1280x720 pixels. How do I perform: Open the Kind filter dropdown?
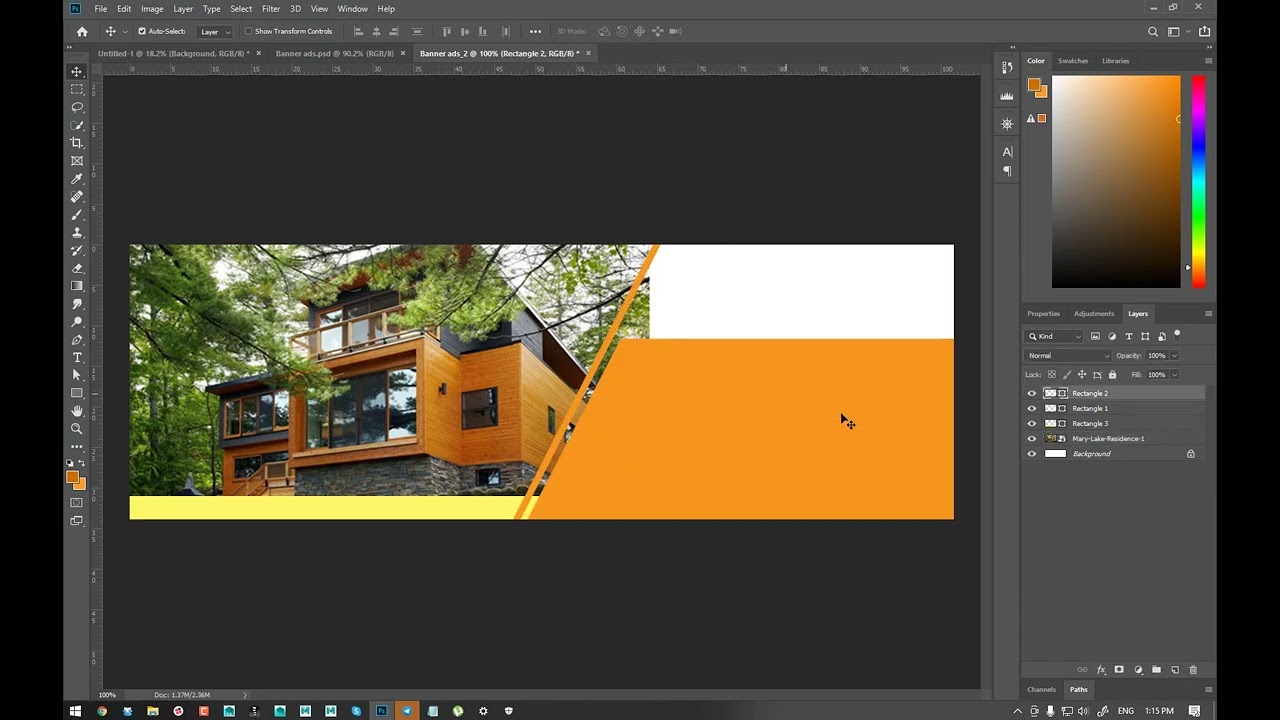(1055, 336)
